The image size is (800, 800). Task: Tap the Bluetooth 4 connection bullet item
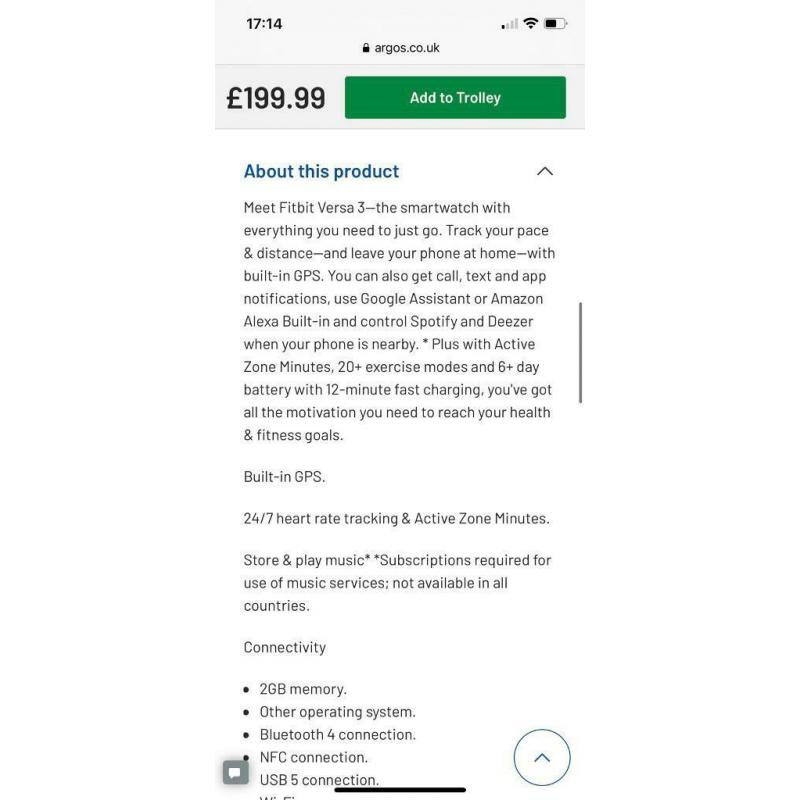pyautogui.click(x=337, y=735)
